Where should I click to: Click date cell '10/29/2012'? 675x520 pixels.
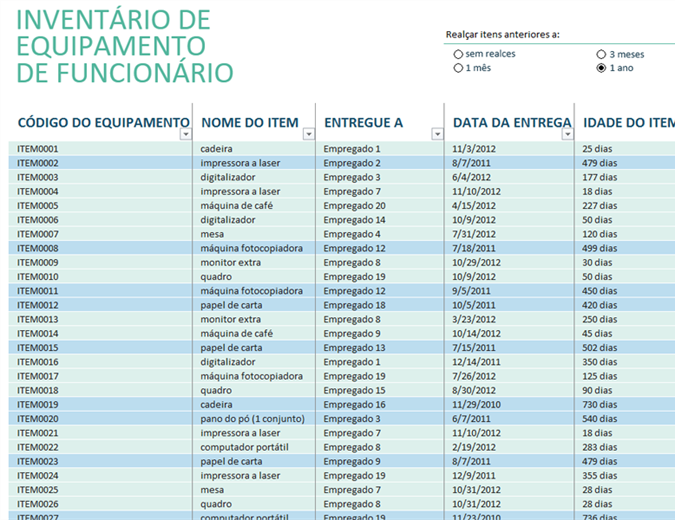pos(477,263)
